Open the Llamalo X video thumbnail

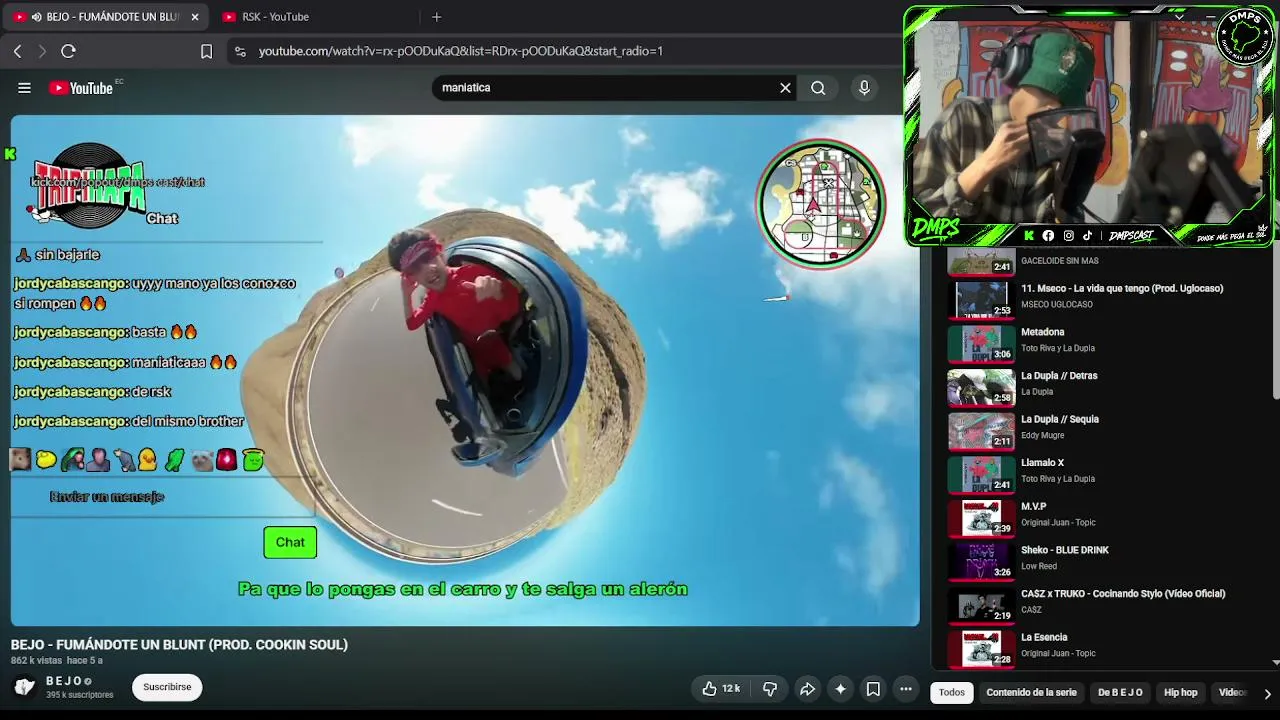point(981,475)
